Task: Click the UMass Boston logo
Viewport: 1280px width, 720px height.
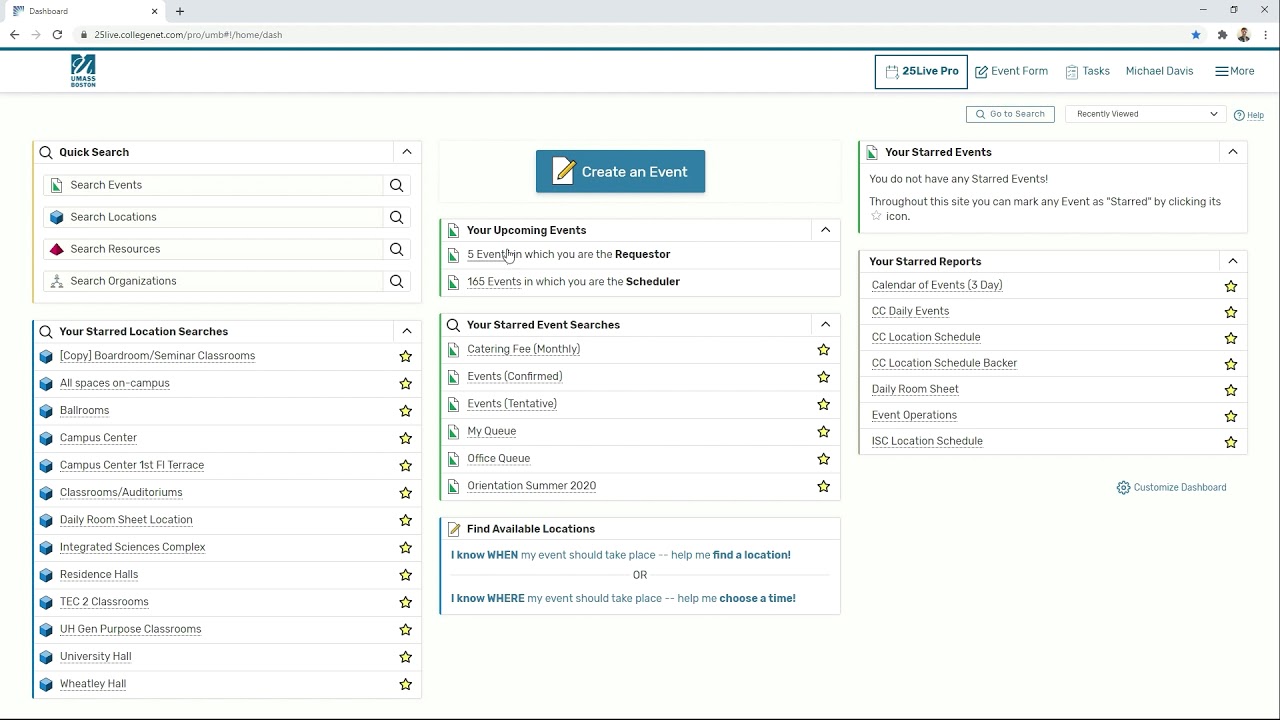Action: 83,71
